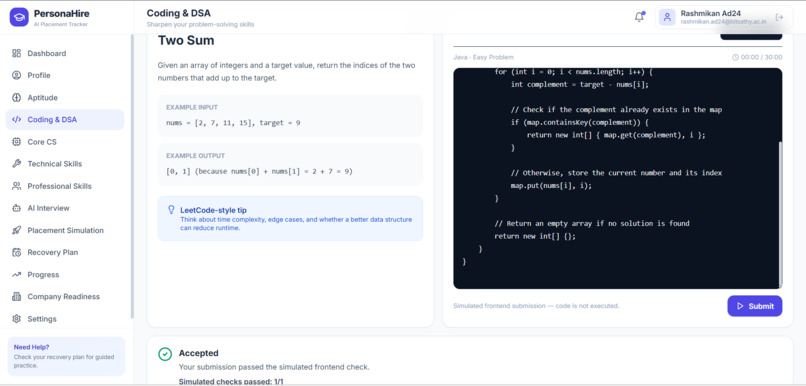Click the code editor vertical scrollbar
Screen dimensions: 806x386
click(780, 214)
